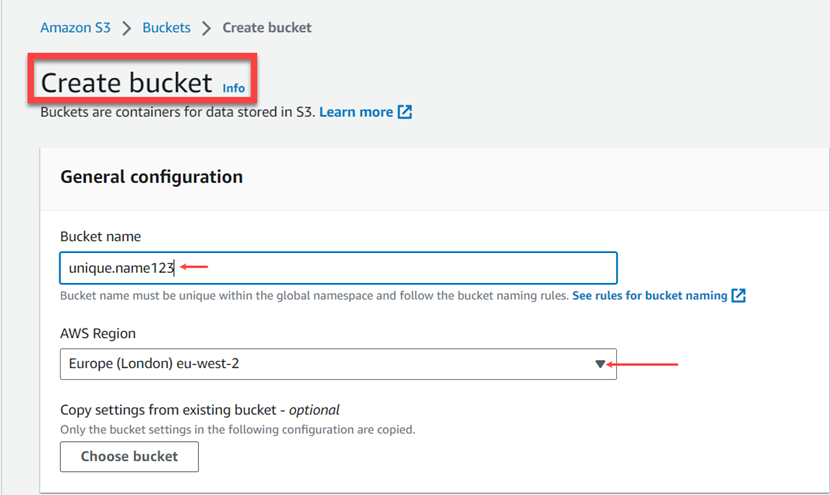Open the AWS Region dropdown

click(338, 364)
